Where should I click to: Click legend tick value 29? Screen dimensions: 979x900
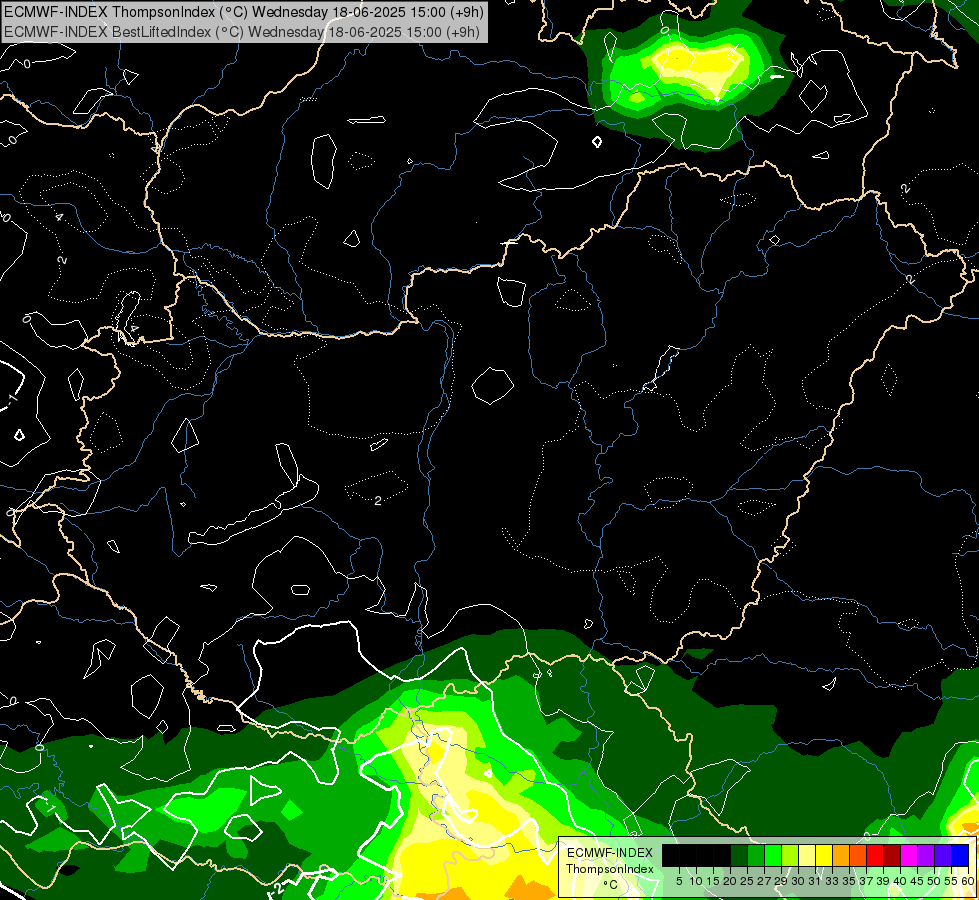click(782, 881)
